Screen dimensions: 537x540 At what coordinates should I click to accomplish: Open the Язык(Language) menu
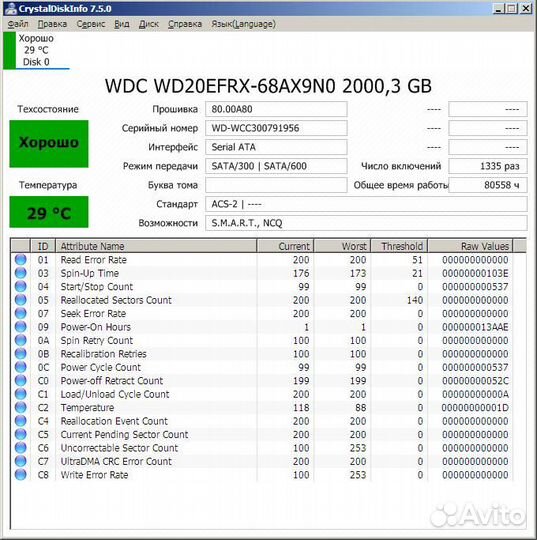(x=243, y=24)
